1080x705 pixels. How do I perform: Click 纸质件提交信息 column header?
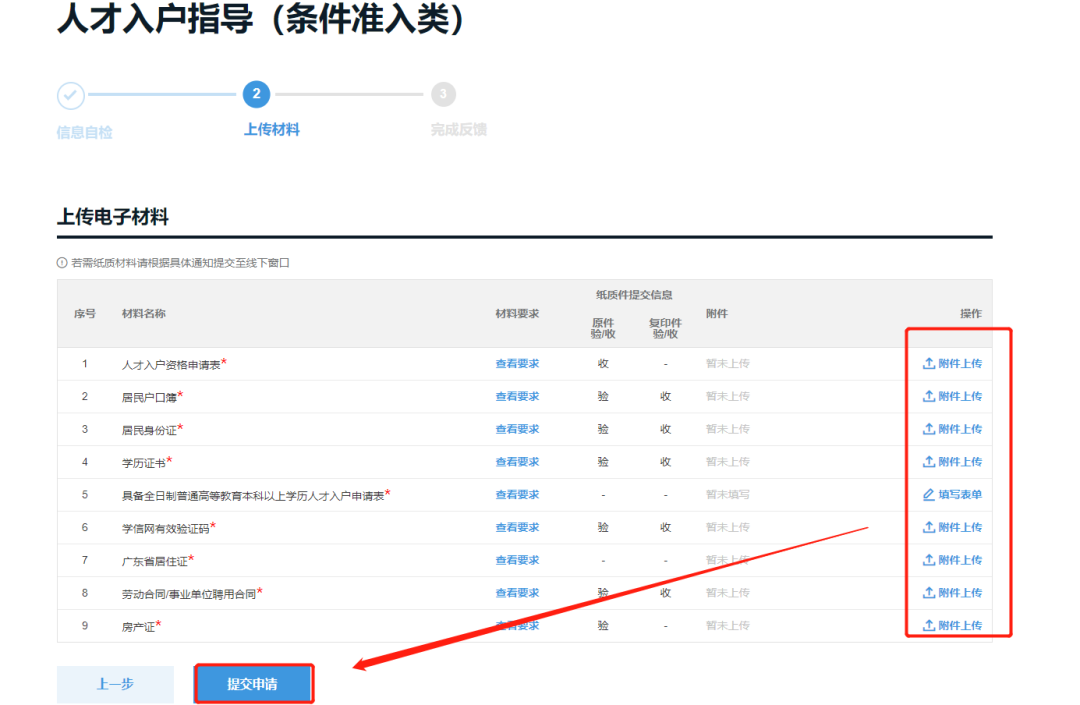pos(634,295)
